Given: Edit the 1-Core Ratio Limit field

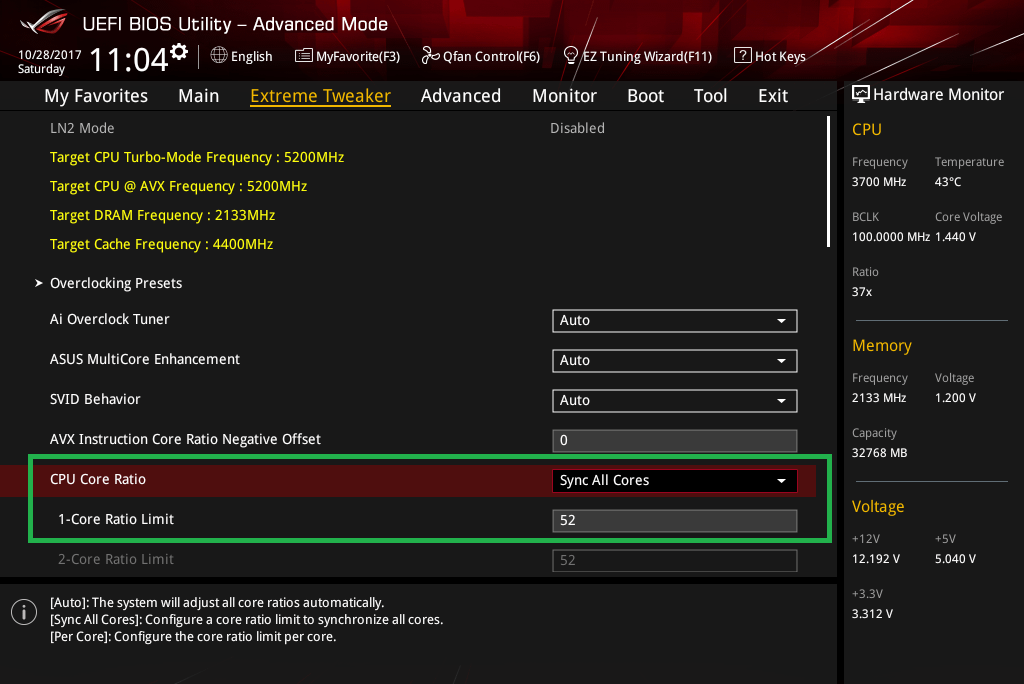Looking at the screenshot, I should click(675, 521).
